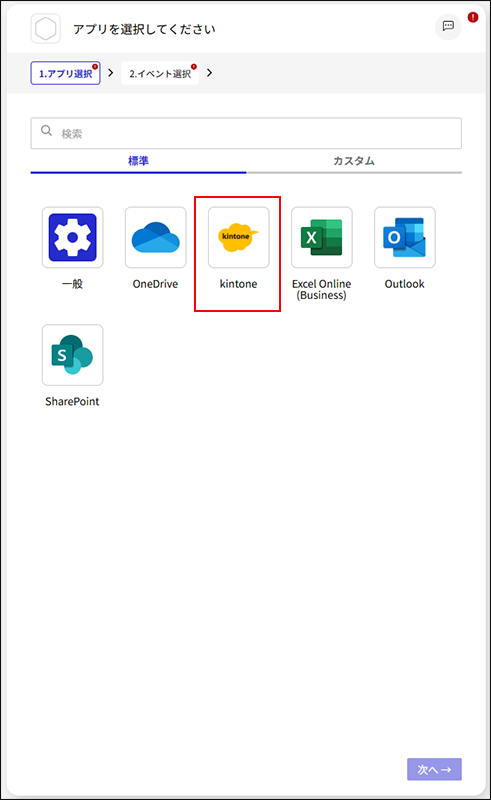Choose the SharePoint app icon
The height and width of the screenshot is (800, 491).
point(72,355)
